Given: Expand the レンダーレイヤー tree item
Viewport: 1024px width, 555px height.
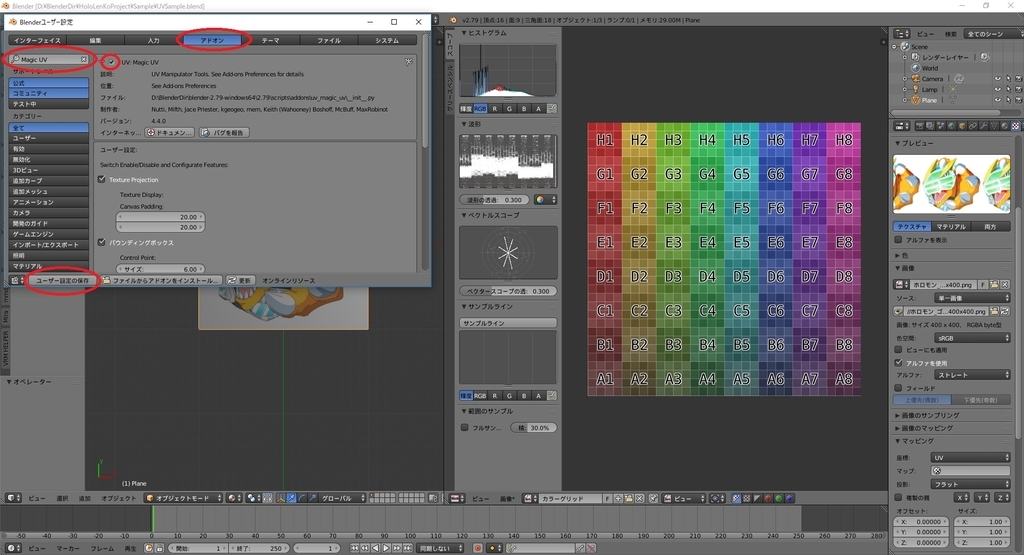Looking at the screenshot, I should pos(904,57).
